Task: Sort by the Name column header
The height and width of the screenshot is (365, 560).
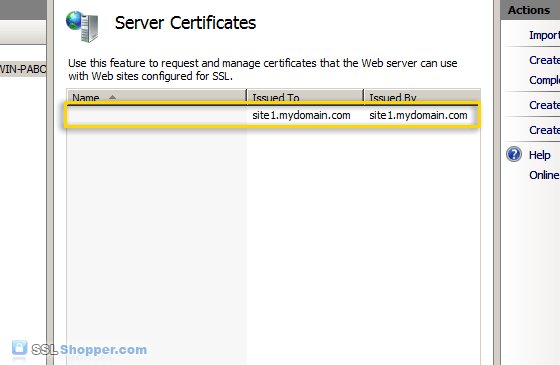Action: [x=157, y=97]
